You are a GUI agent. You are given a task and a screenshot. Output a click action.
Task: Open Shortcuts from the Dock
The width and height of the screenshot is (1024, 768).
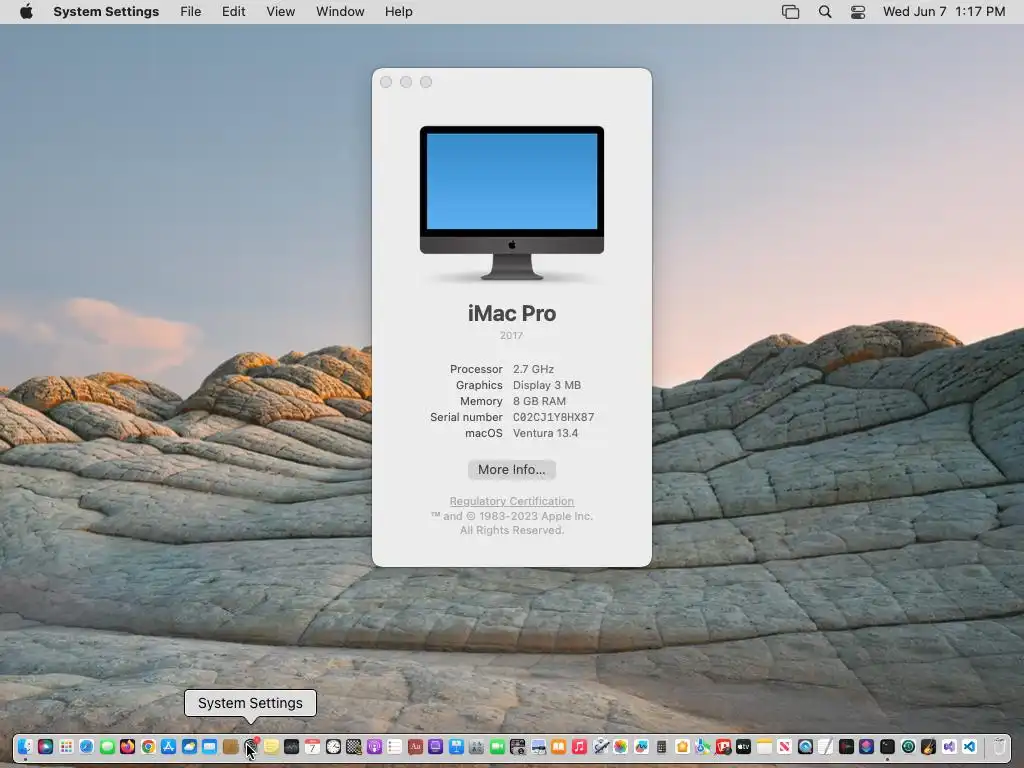point(867,746)
